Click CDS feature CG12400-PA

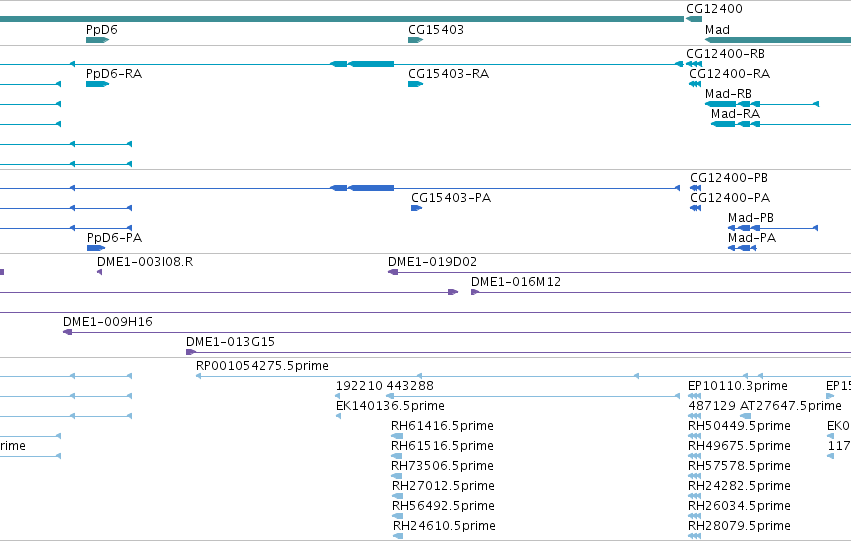730,198
